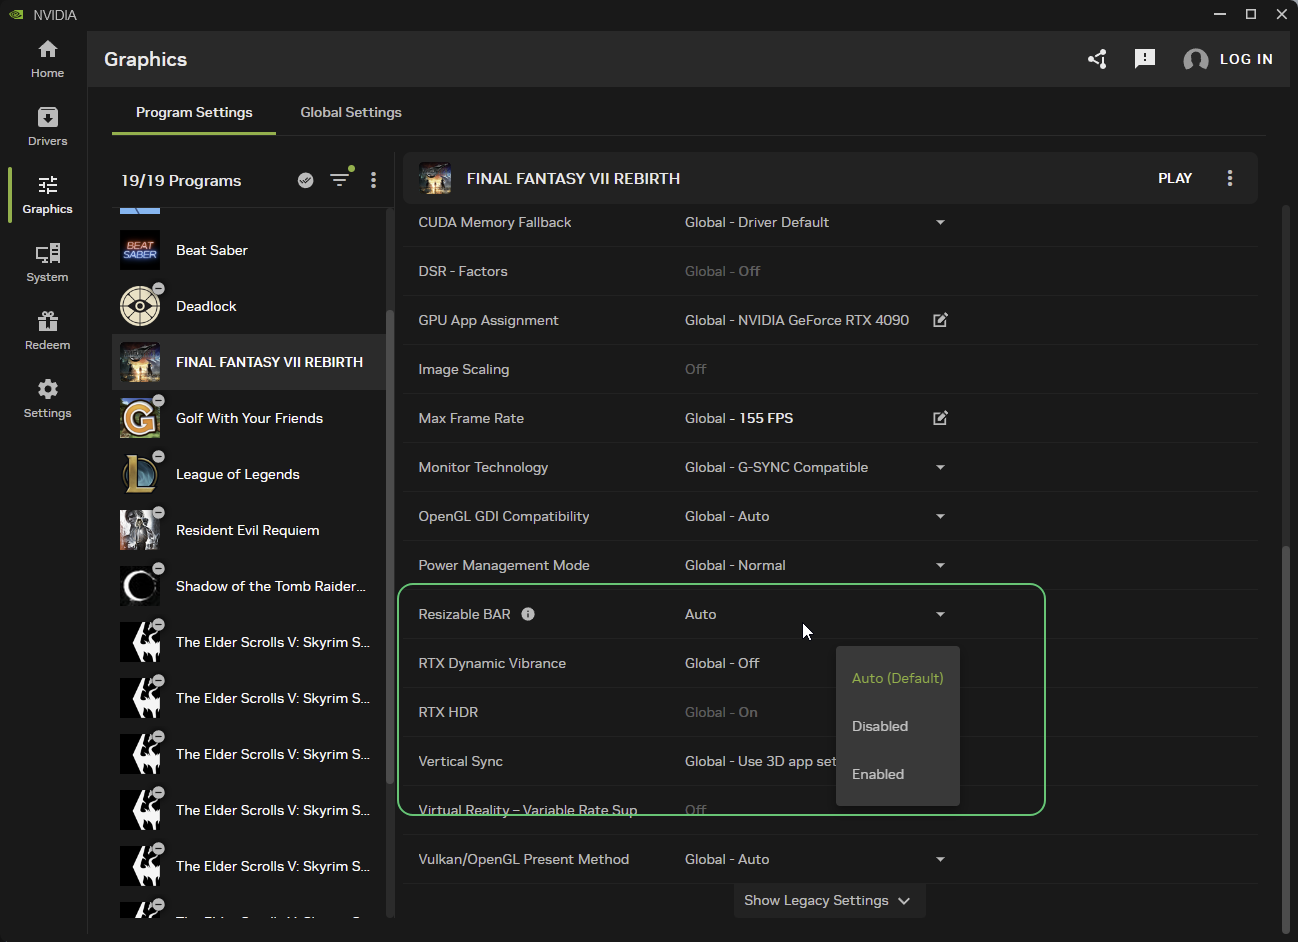Click the share icon in the header
The height and width of the screenshot is (942, 1298).
[x=1097, y=59]
